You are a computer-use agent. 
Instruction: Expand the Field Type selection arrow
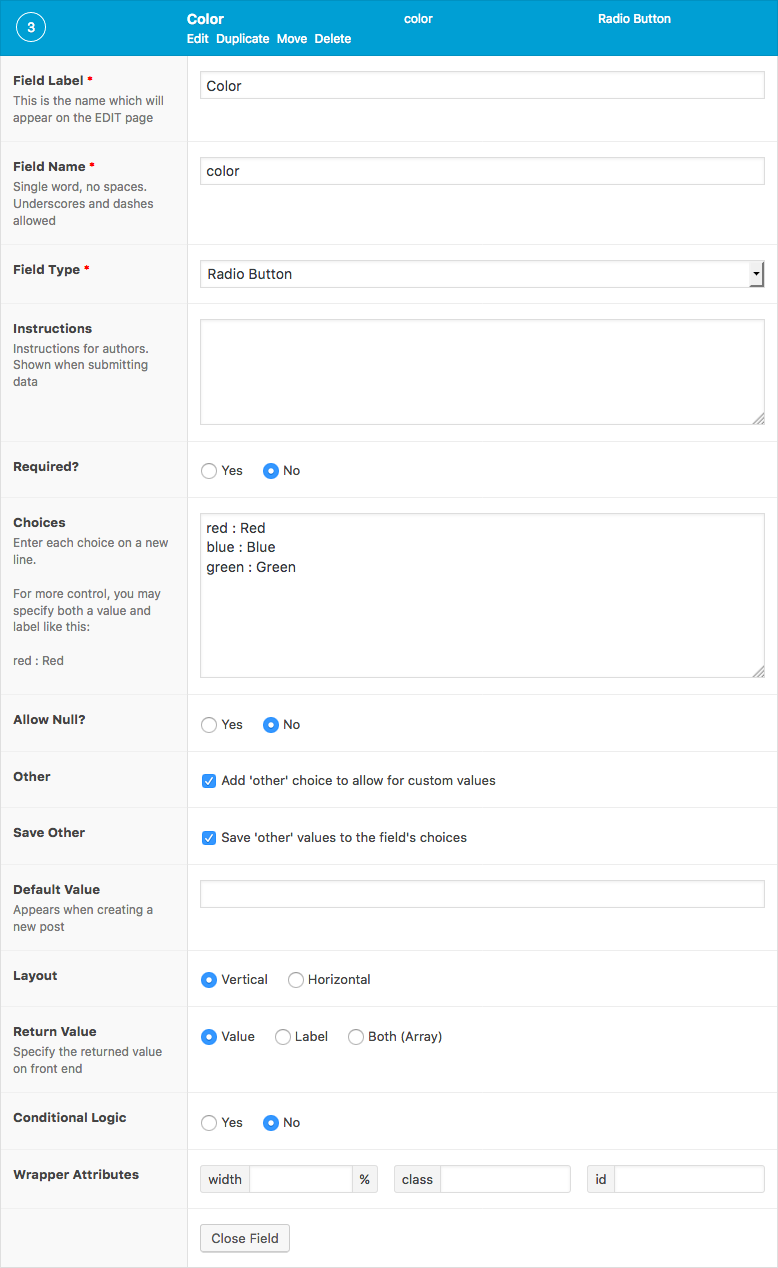tap(757, 273)
